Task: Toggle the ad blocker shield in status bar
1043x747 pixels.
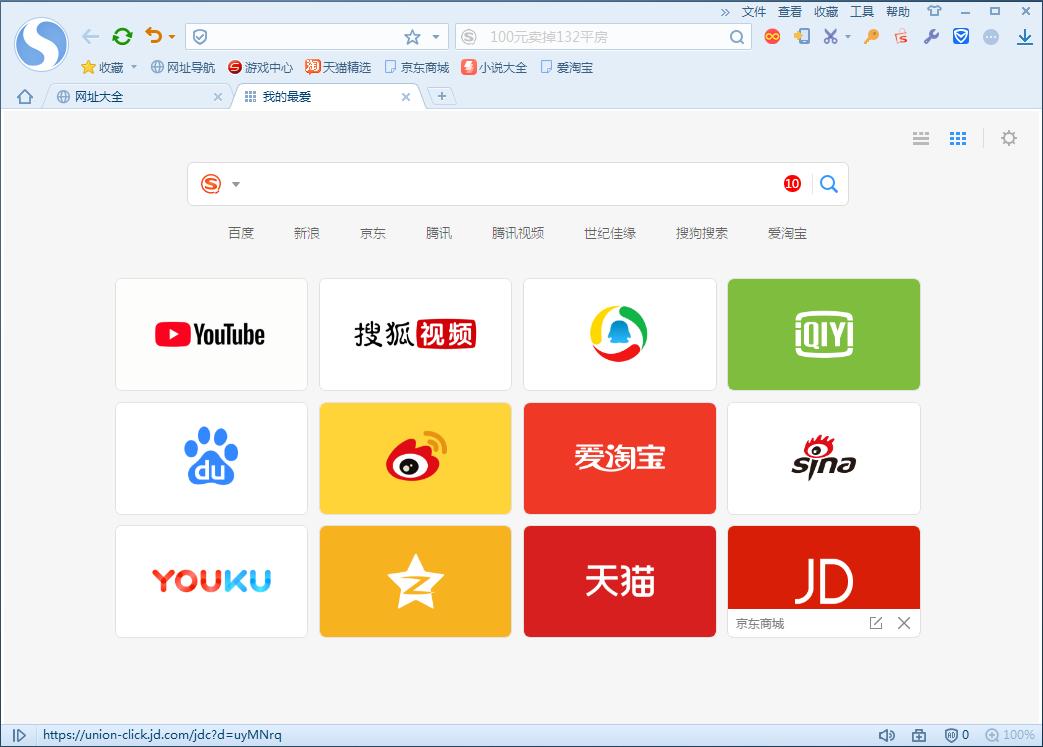Action: click(952, 734)
